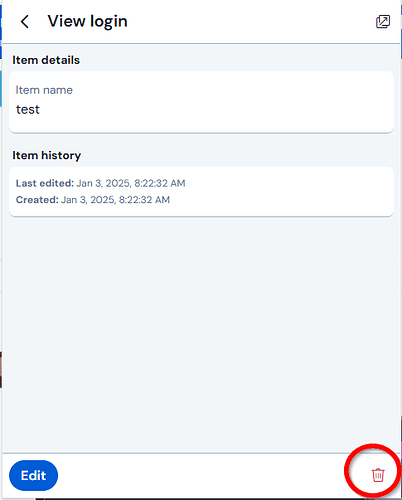Select the Created date Jan 3, 2025
The height and width of the screenshot is (500, 402).
pos(88,200)
